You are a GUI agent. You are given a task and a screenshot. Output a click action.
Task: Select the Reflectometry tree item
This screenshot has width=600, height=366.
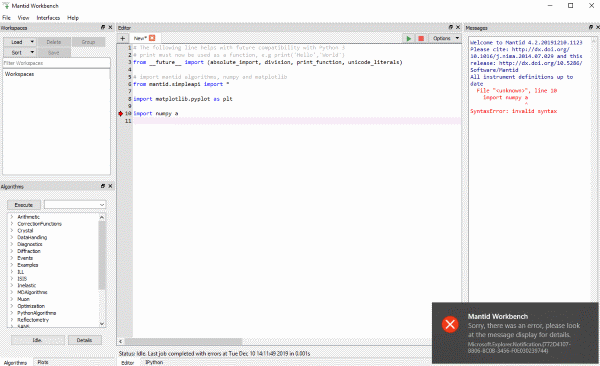click(x=33, y=320)
